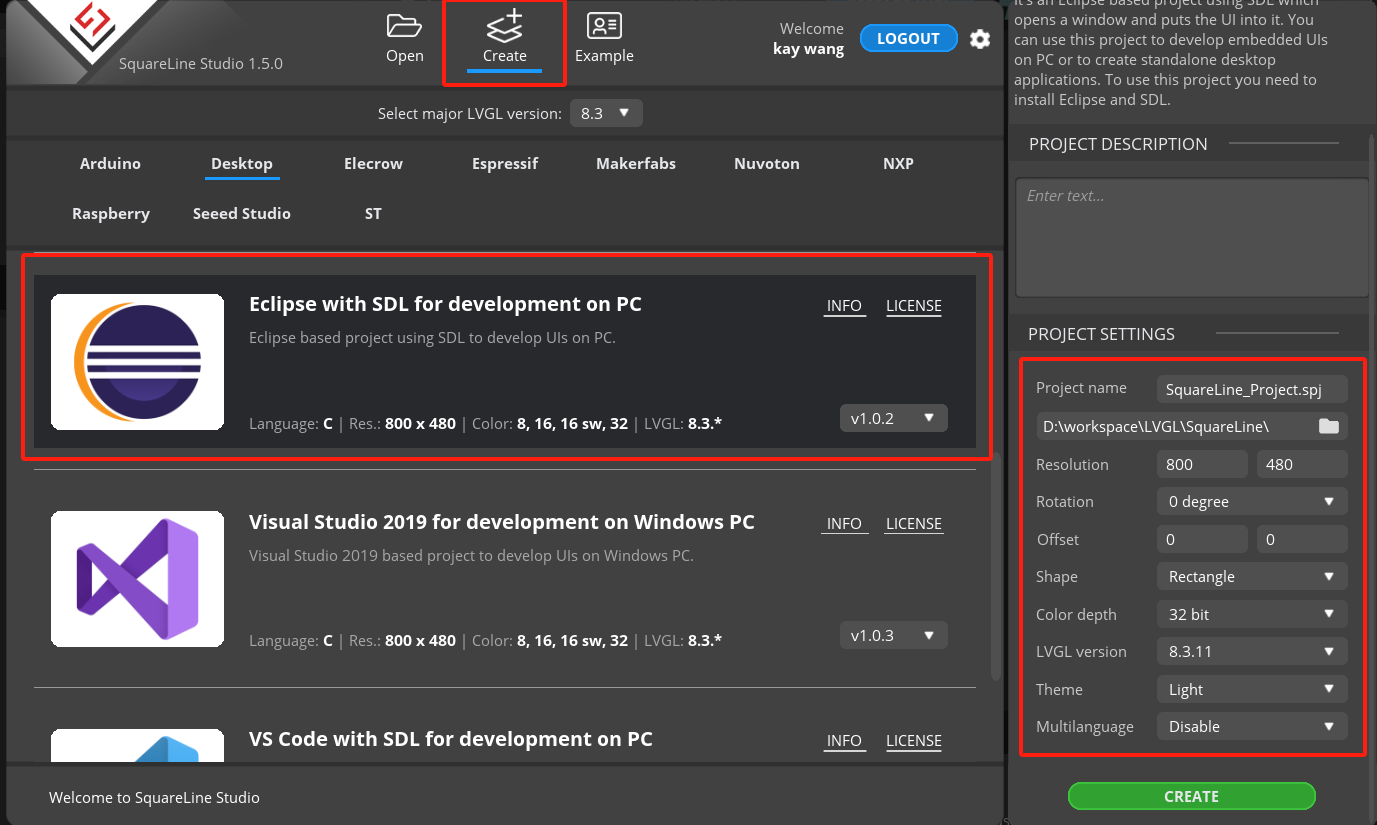Screen dimensions: 1377x825
Task: Select title Eclipse with SDL for development on PC
Action: click(x=445, y=304)
